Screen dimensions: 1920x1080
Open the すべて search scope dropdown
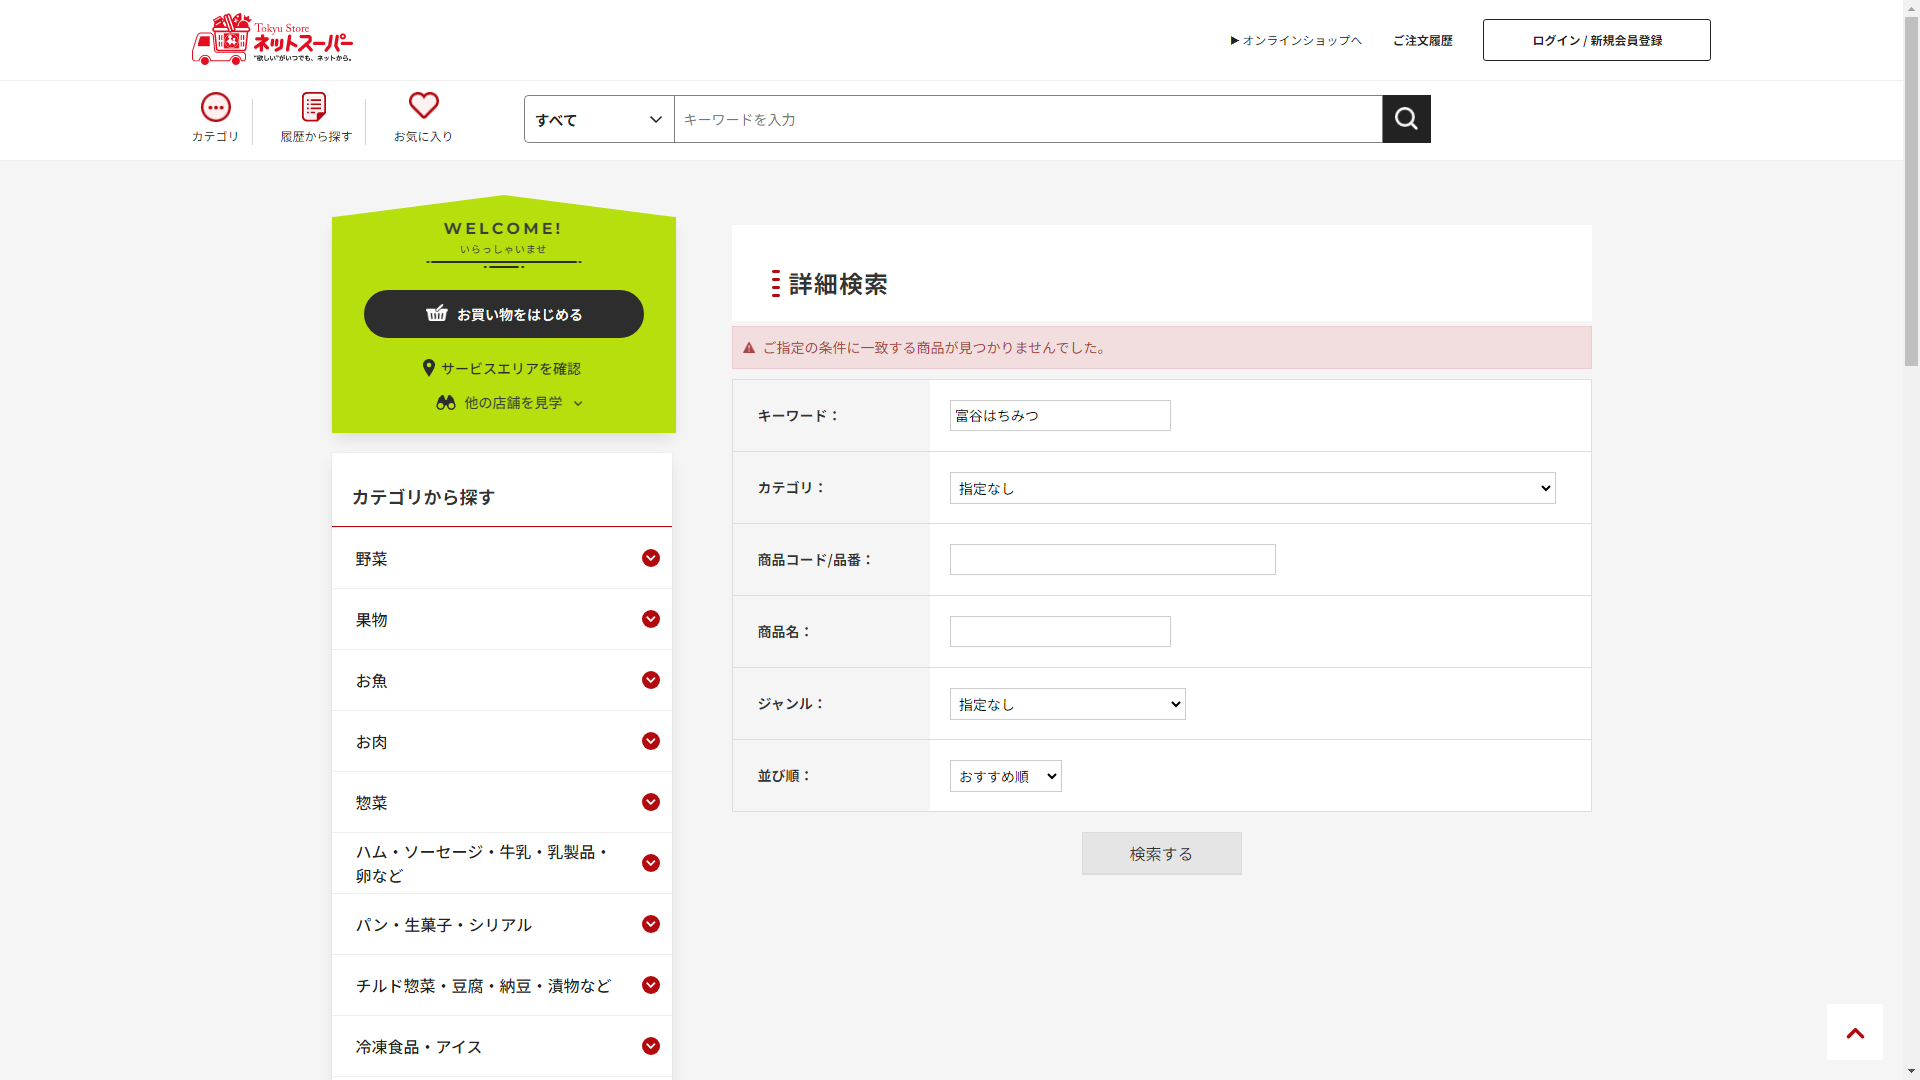[599, 120]
